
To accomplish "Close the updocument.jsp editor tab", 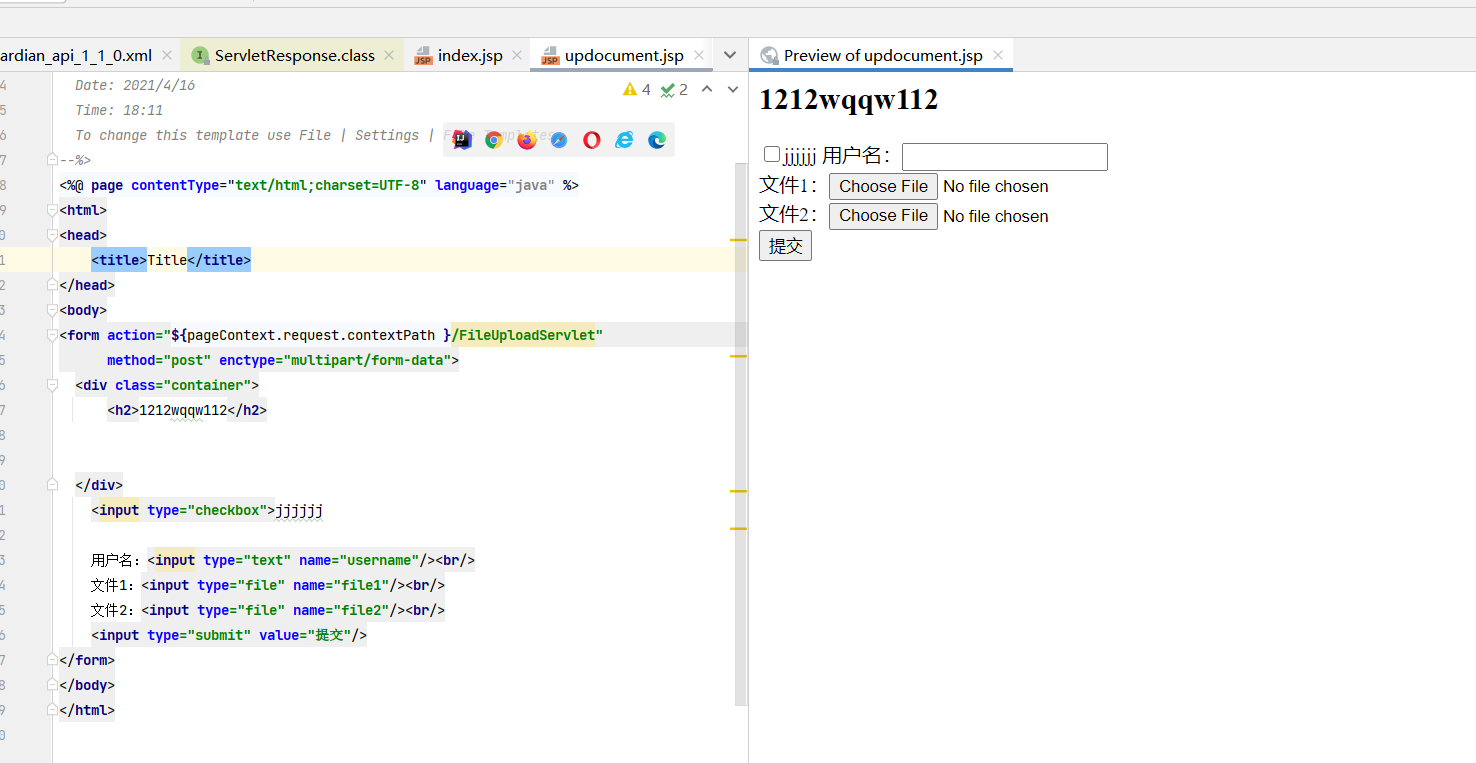I will click(698, 56).
